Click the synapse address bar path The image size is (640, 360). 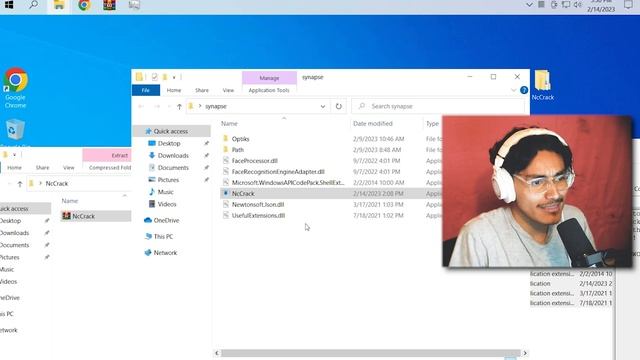click(216, 106)
